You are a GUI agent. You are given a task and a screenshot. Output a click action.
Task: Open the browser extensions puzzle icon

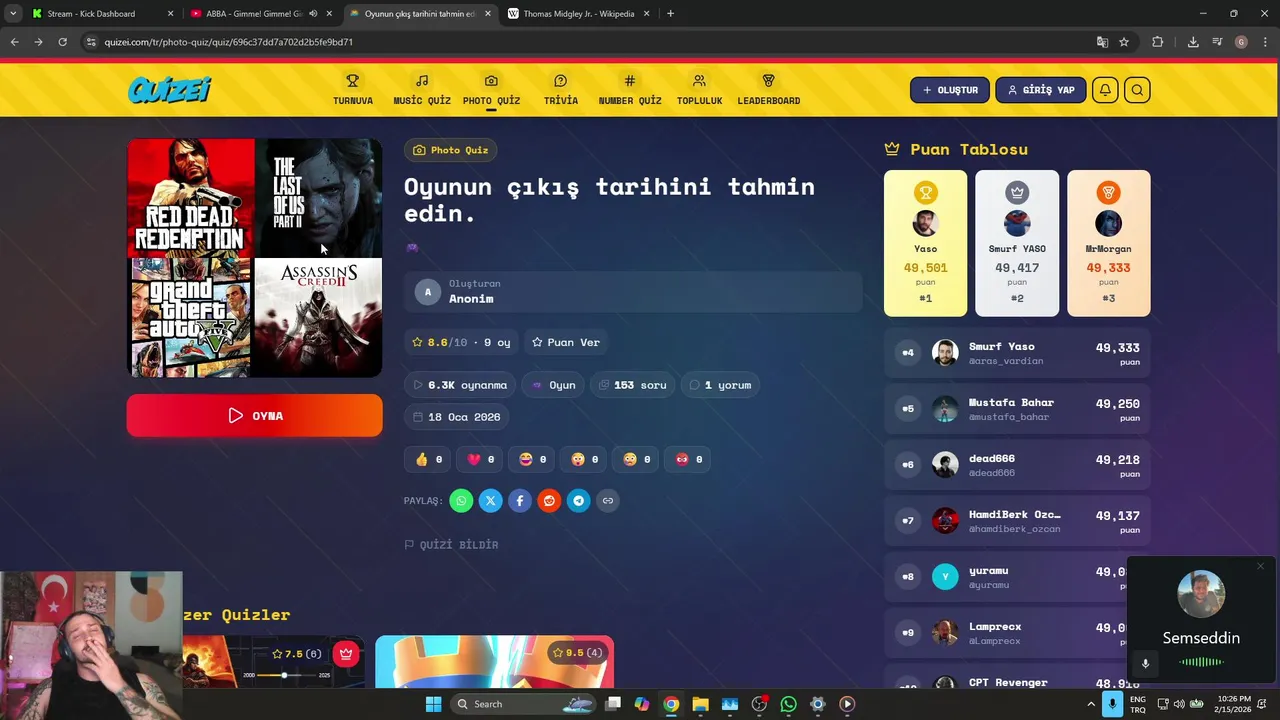(x=1158, y=42)
